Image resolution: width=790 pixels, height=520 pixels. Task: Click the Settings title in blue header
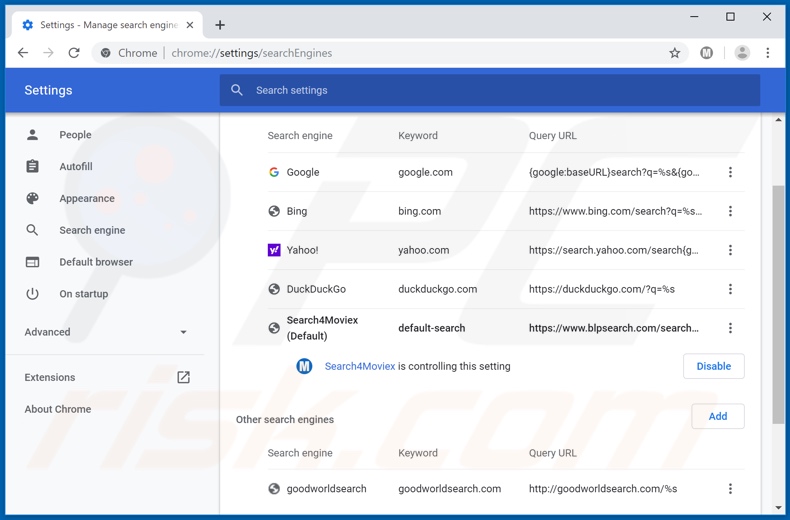click(48, 90)
